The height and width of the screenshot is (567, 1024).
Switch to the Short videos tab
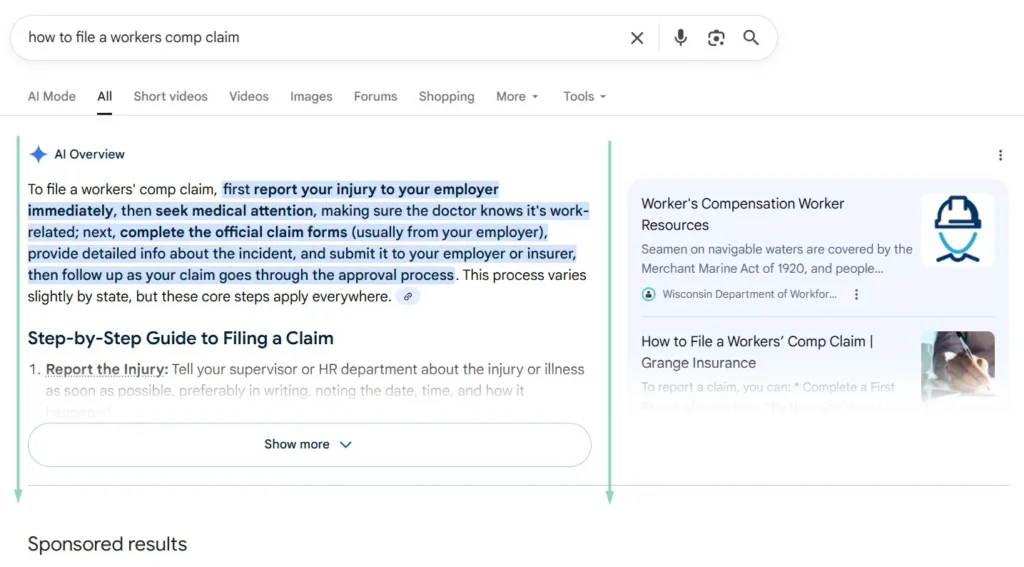tap(170, 97)
